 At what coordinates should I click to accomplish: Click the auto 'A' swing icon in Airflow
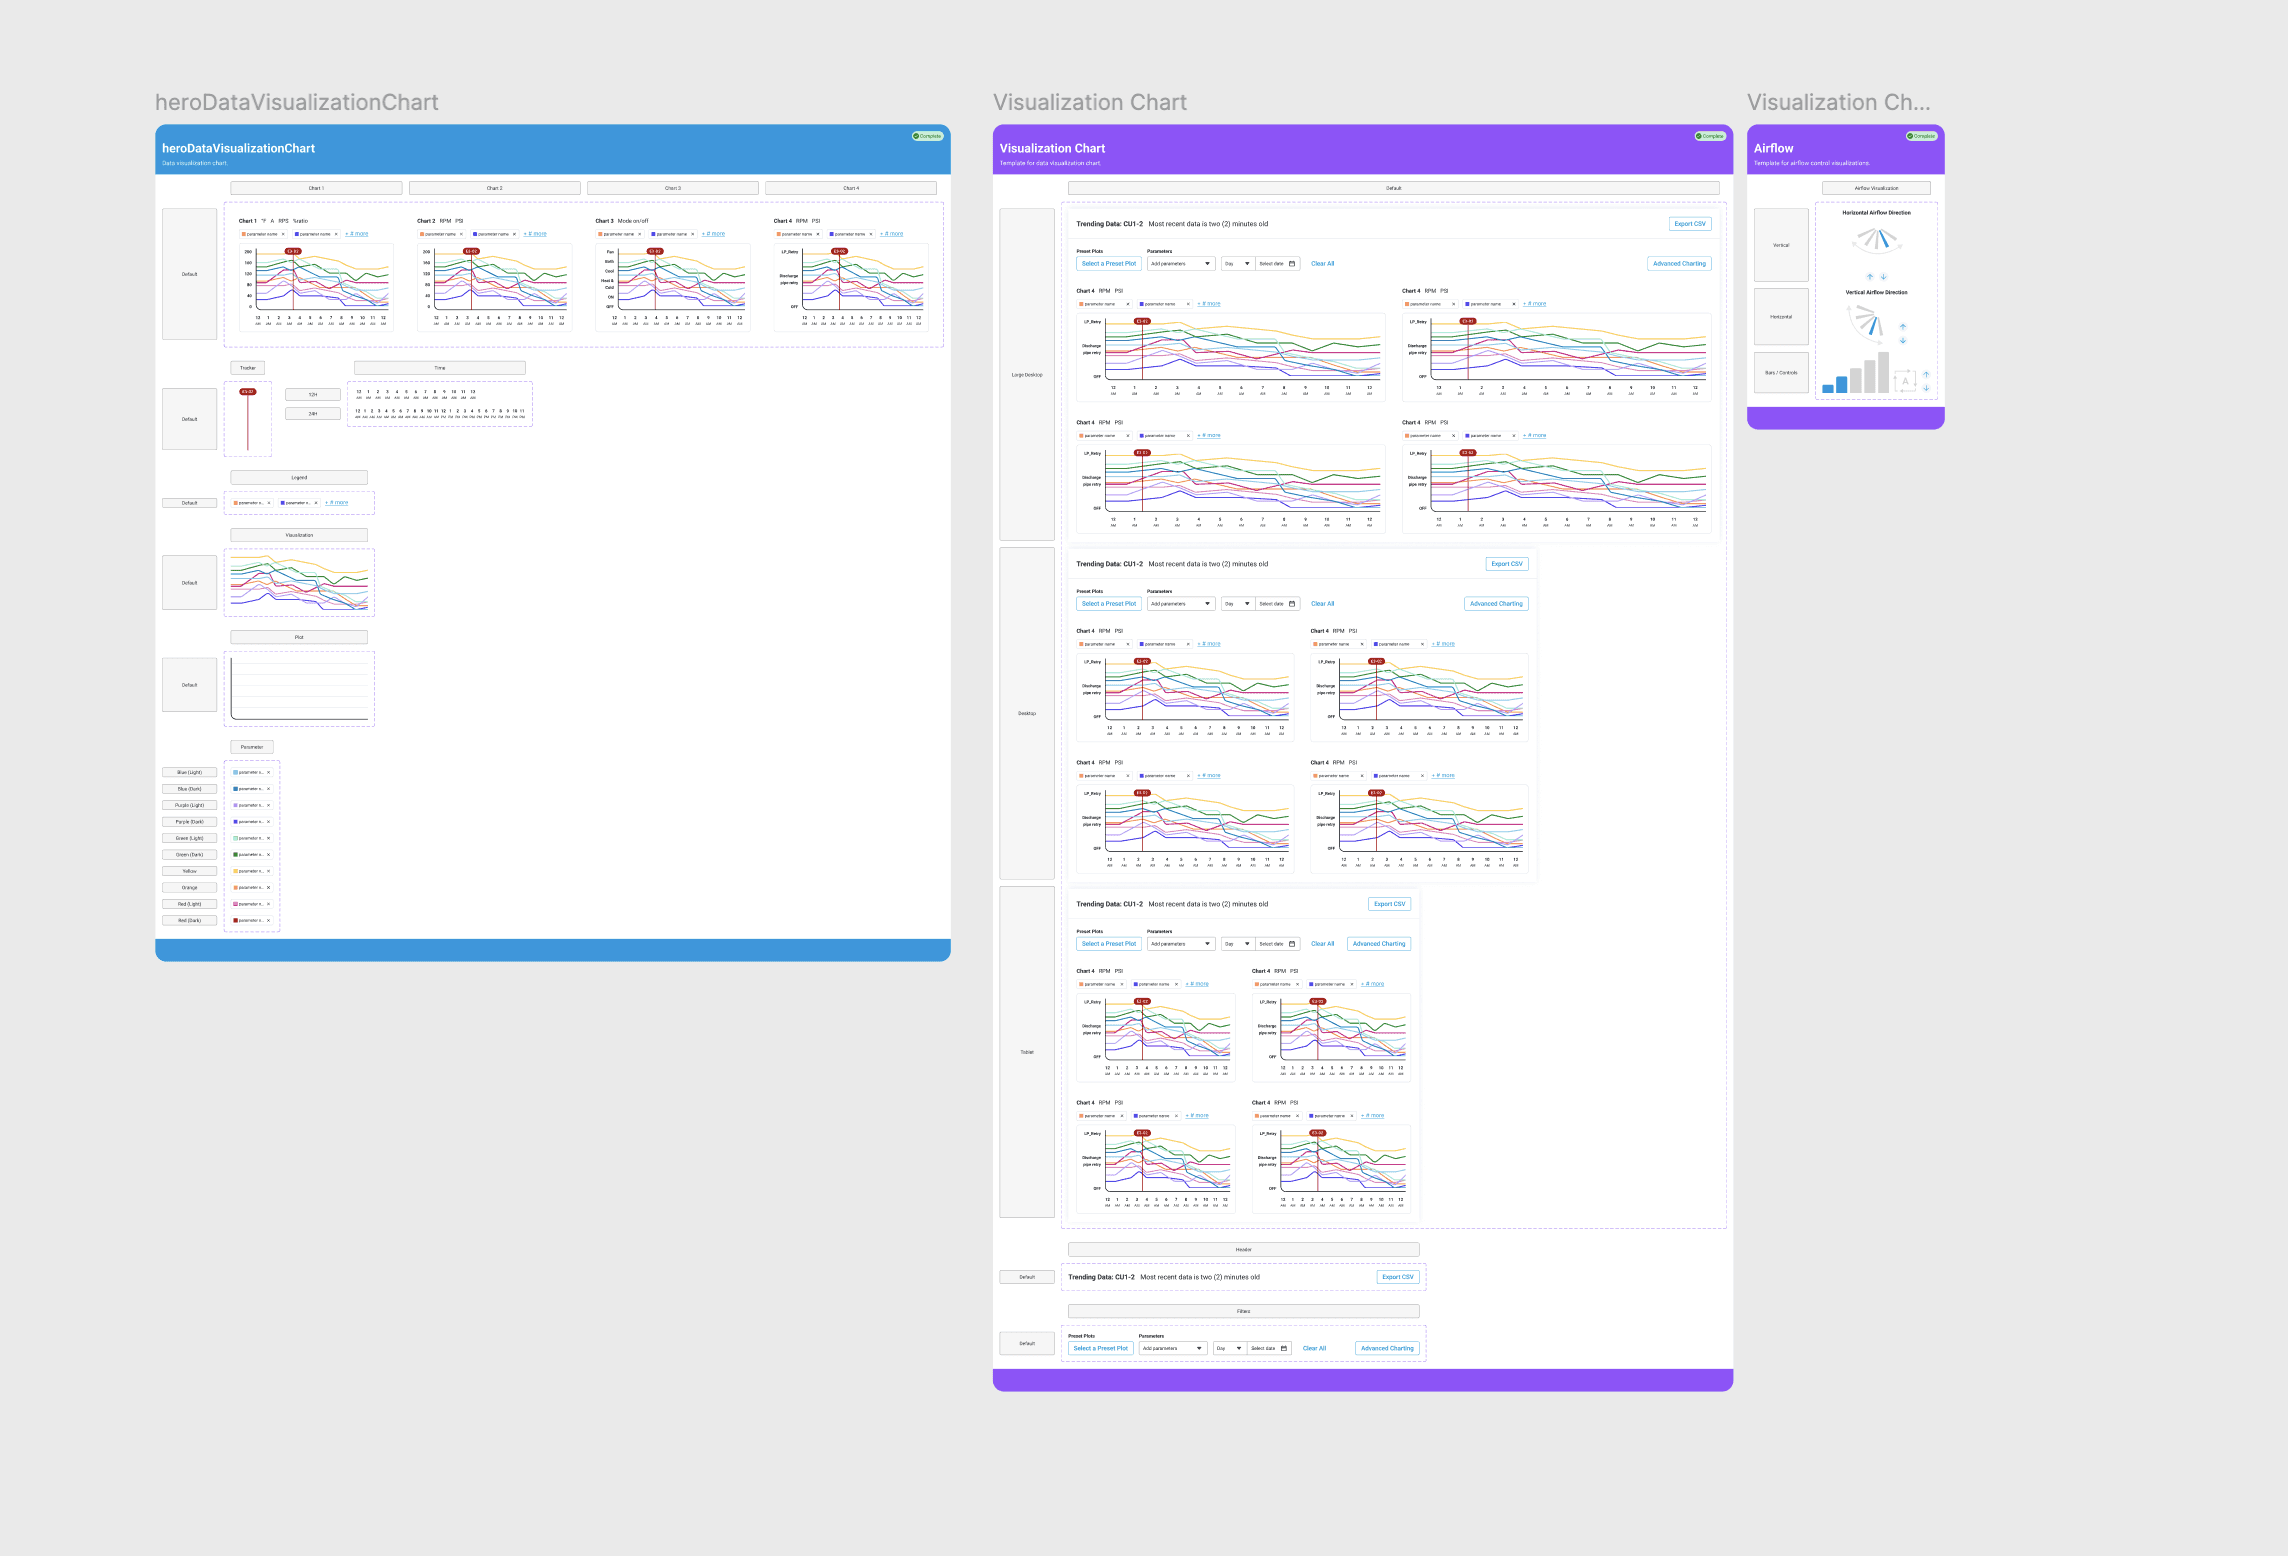click(1905, 381)
